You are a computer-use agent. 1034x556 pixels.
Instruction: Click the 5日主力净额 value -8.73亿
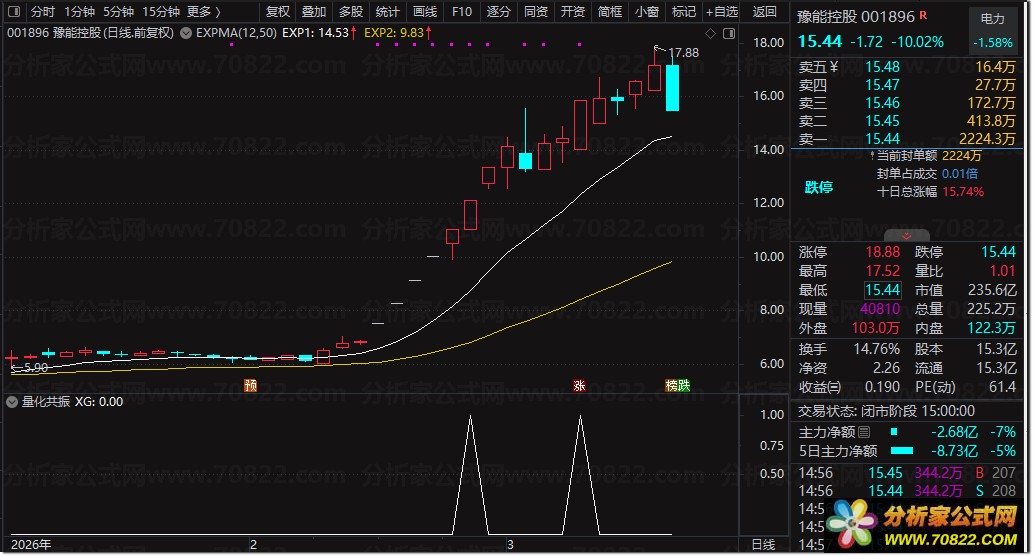pyautogui.click(x=954, y=451)
